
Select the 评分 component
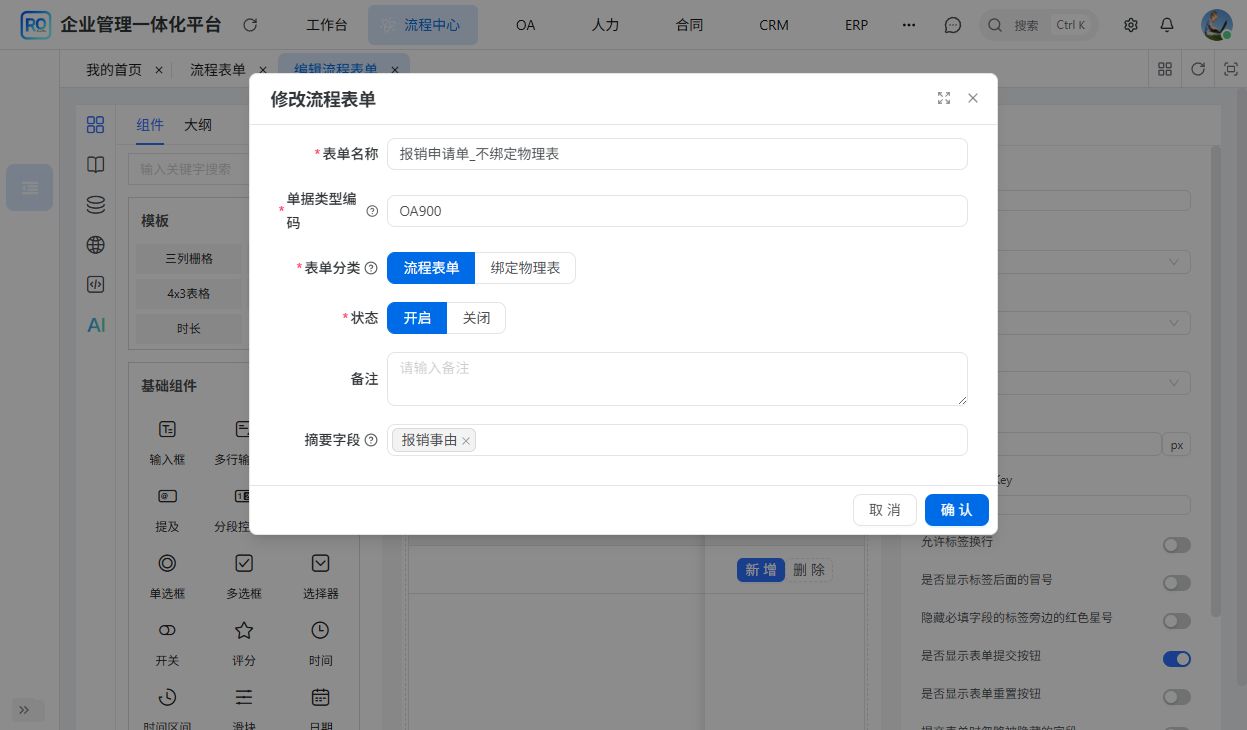244,641
